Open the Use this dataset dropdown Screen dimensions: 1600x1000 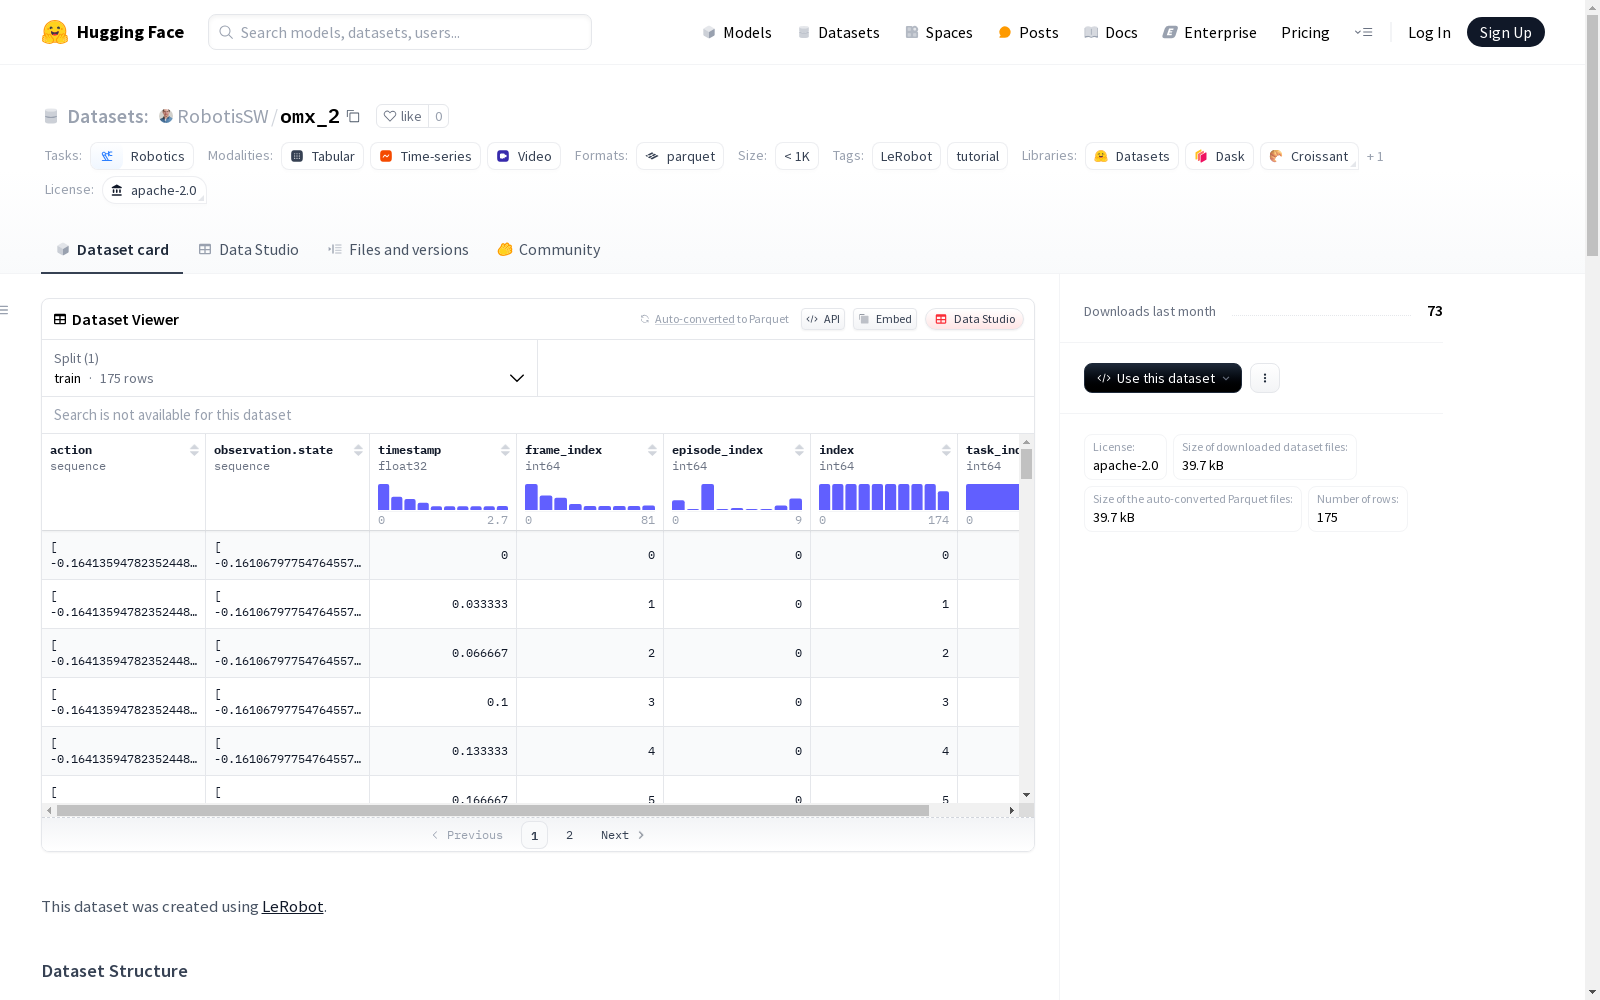1163,378
